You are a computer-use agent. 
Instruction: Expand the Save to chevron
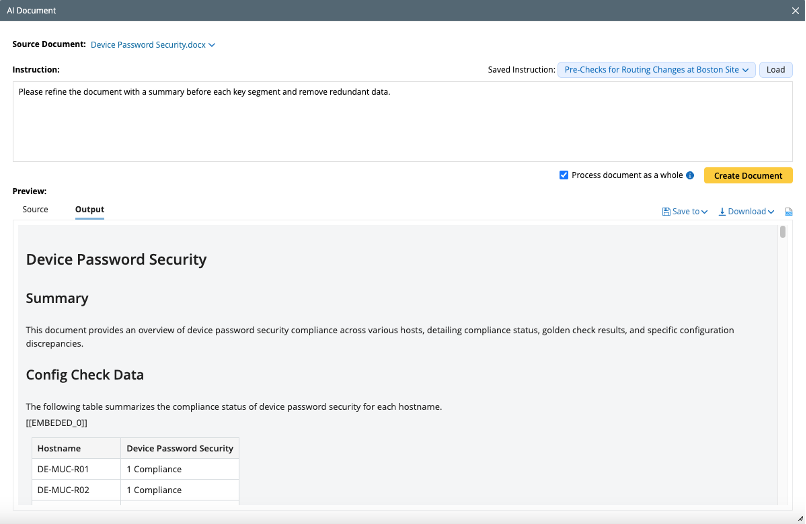coord(704,212)
